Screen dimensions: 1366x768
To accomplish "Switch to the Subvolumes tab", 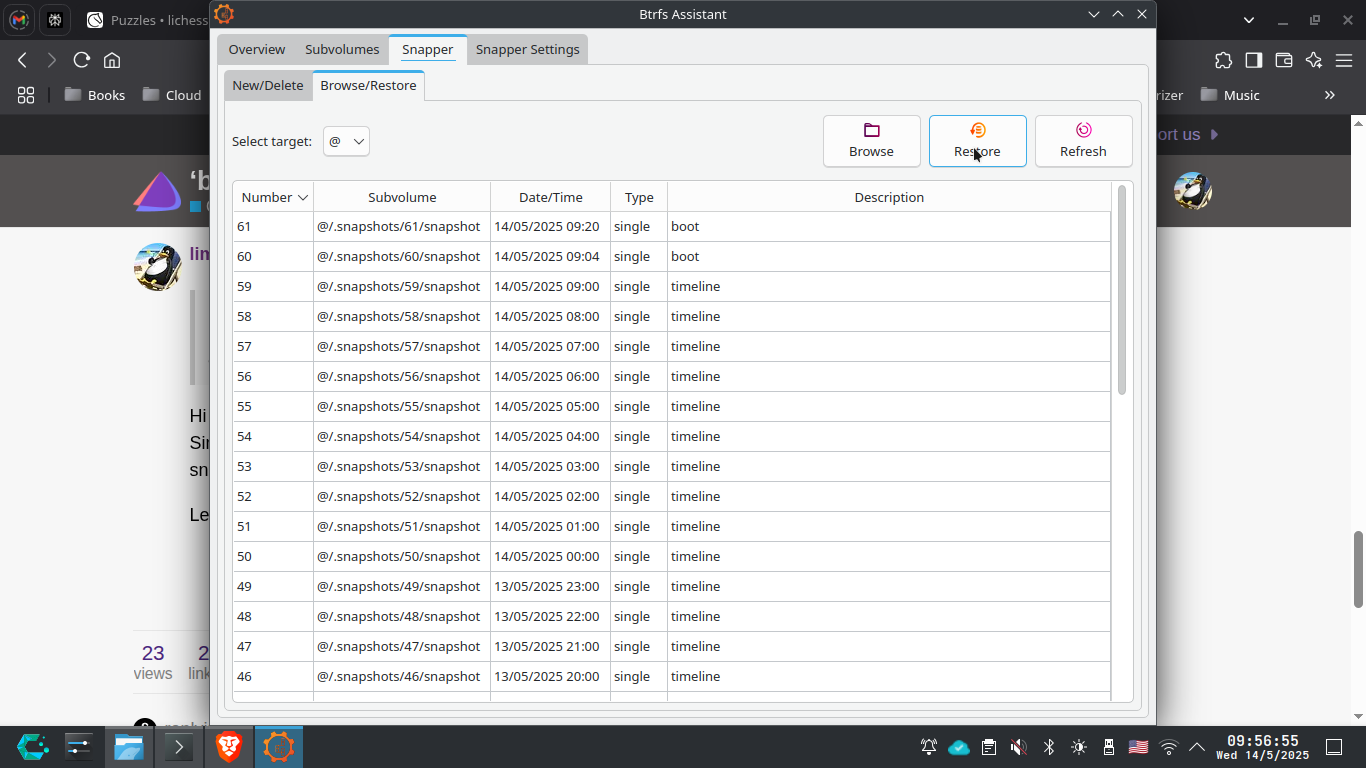I will (x=342, y=49).
